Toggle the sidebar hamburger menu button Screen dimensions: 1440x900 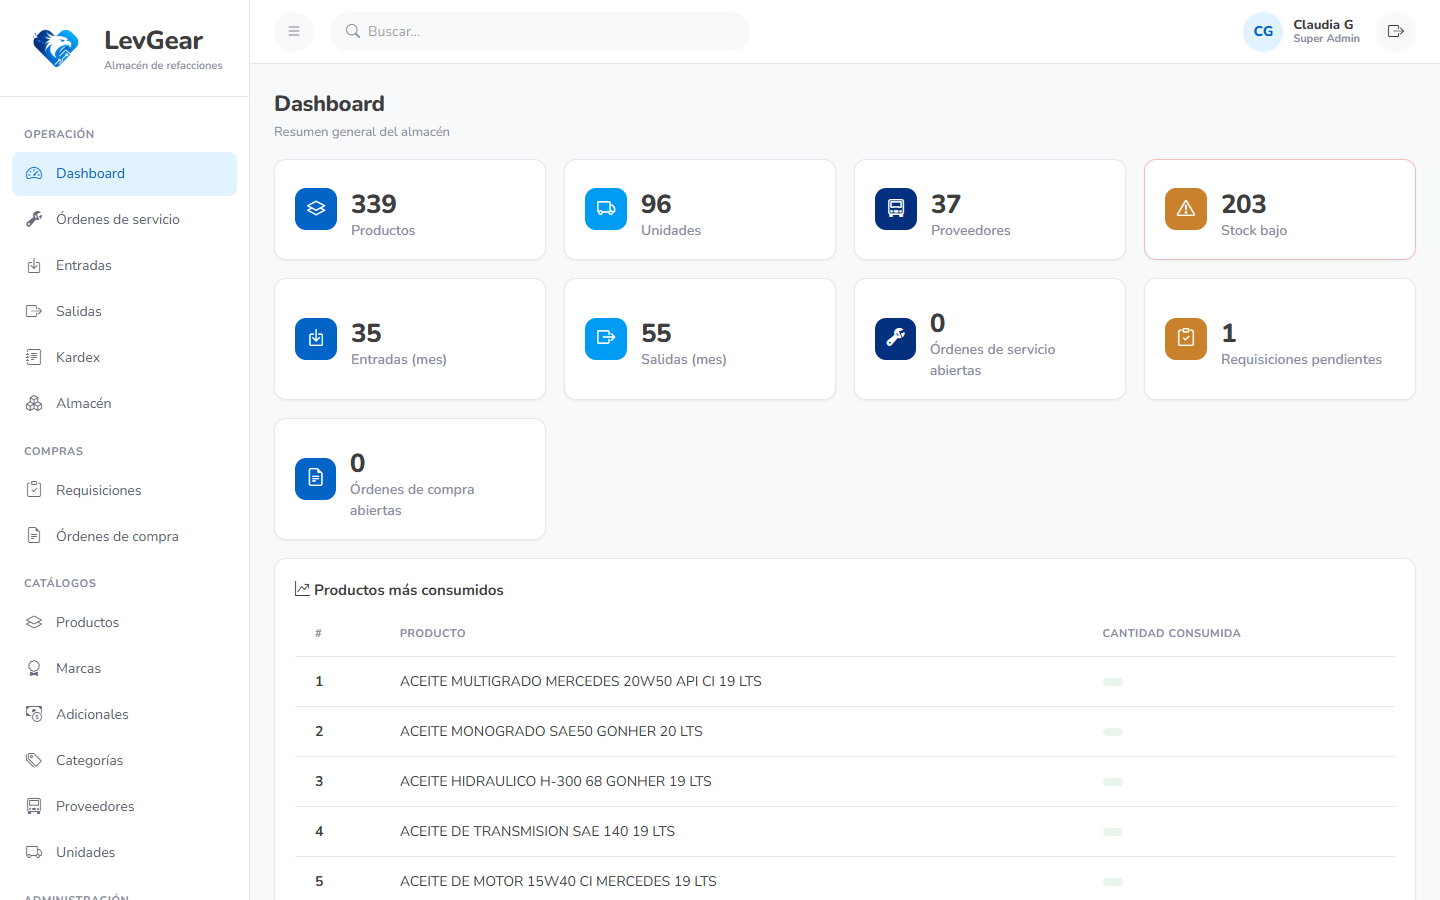pos(294,31)
